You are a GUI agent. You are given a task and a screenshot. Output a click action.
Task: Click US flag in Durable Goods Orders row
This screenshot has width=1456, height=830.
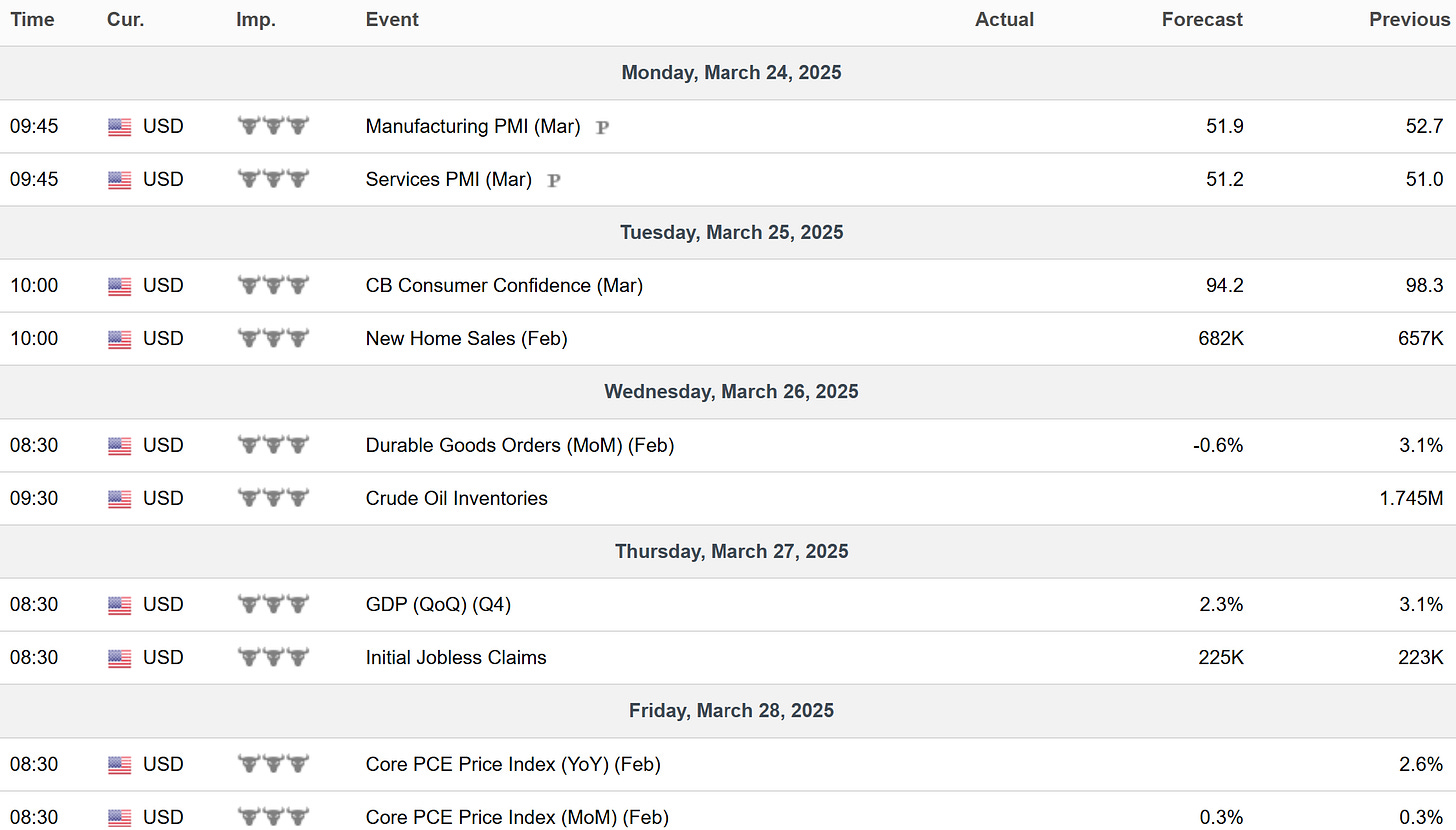120,446
